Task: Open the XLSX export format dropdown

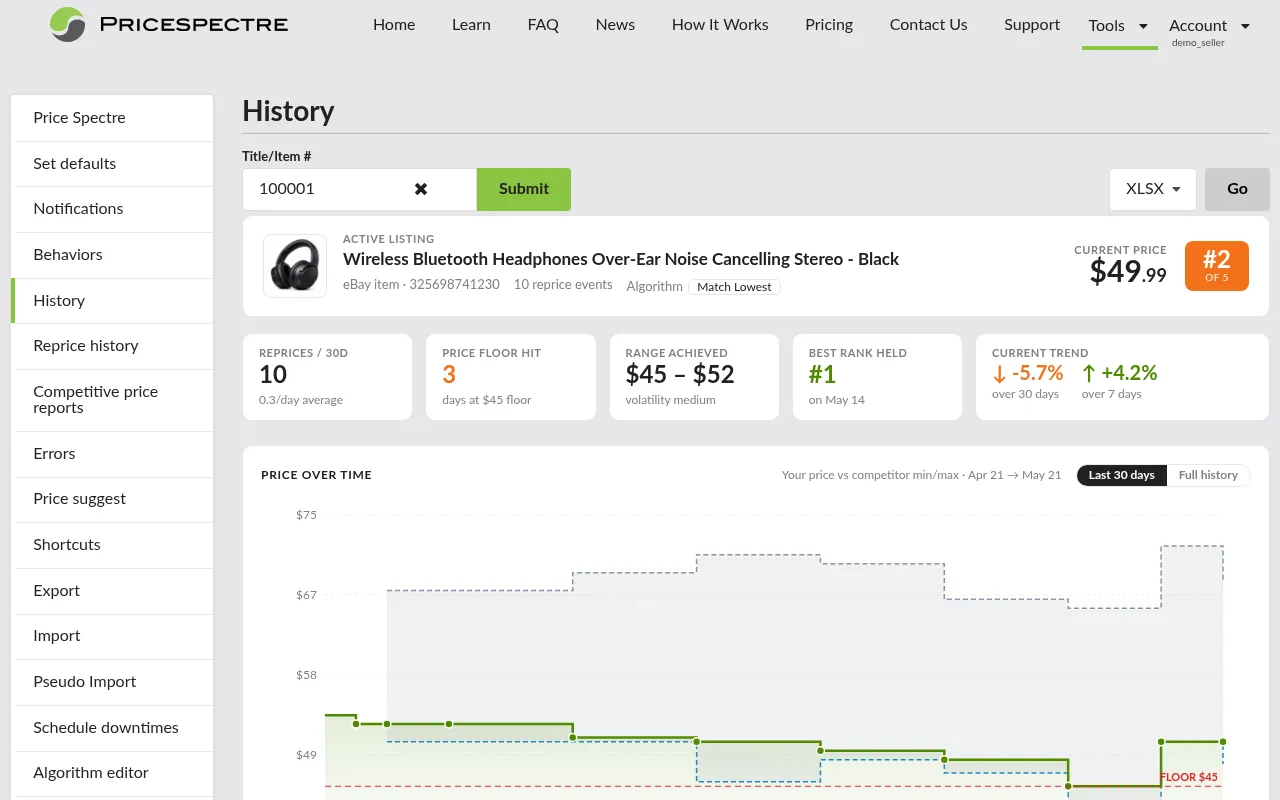Action: (x=1152, y=189)
